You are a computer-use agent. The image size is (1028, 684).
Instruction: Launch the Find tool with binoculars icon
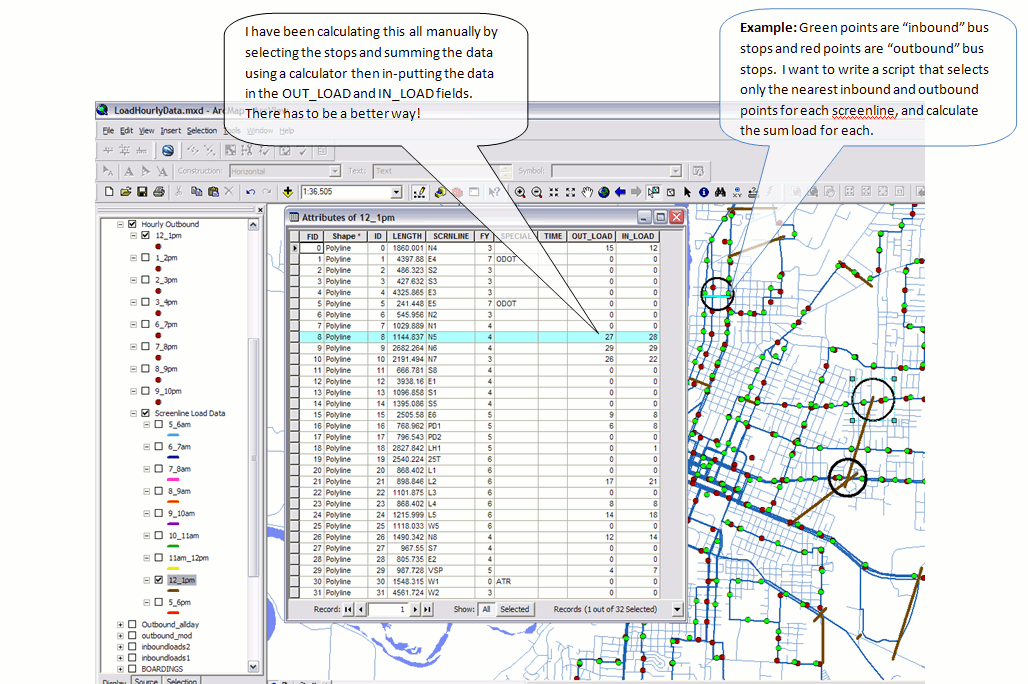(720, 191)
